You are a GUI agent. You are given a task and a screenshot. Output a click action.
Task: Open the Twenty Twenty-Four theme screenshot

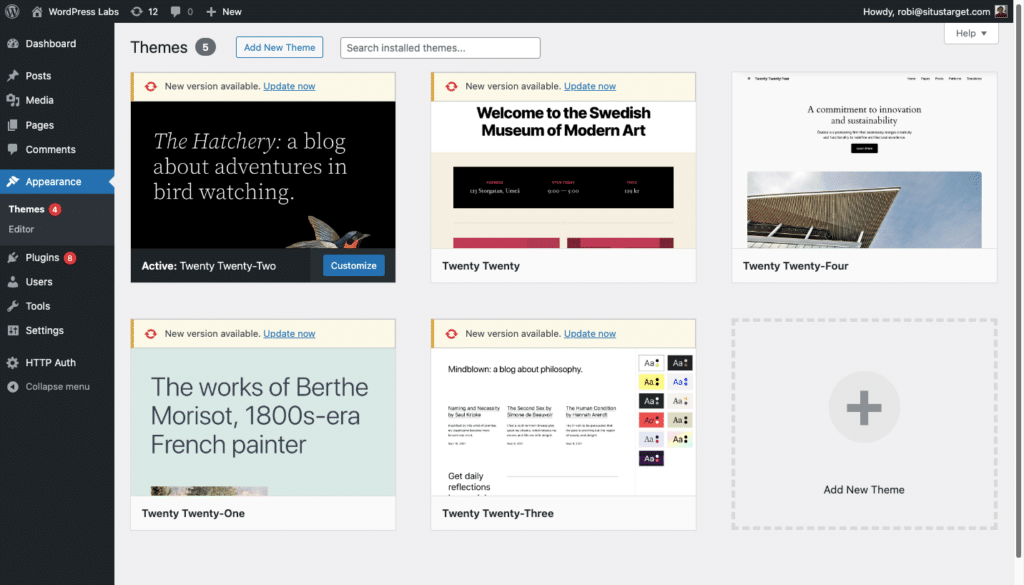tap(864, 161)
